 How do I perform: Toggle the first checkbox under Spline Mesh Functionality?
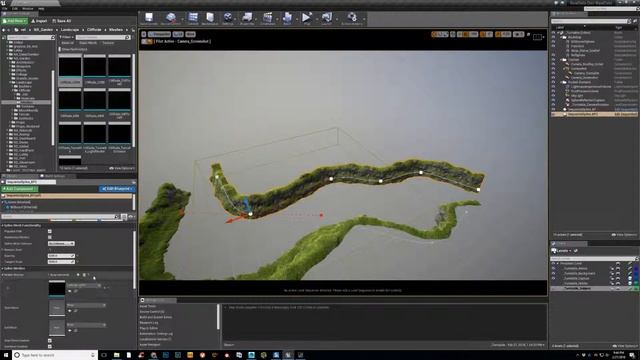tap(50, 231)
